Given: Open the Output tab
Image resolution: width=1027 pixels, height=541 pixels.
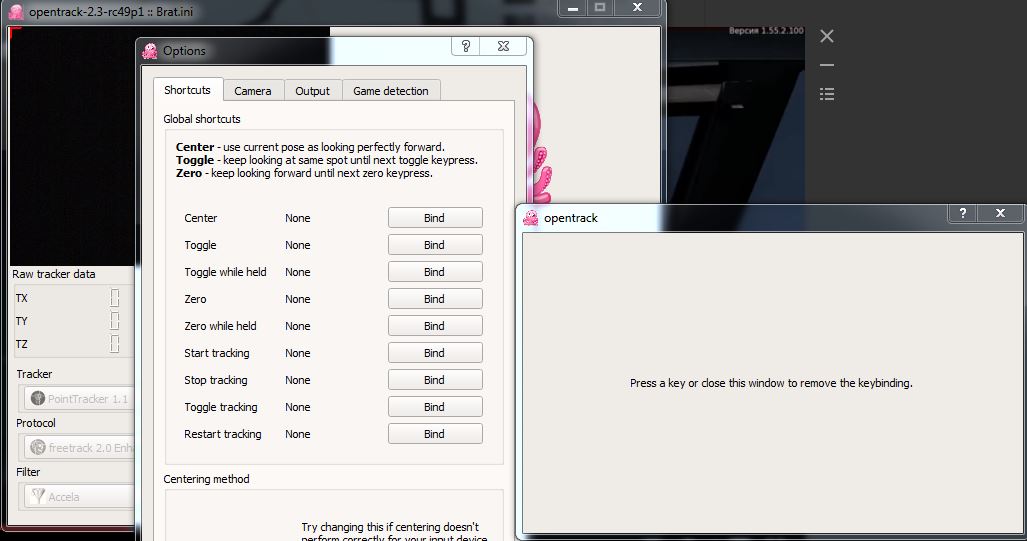Looking at the screenshot, I should 312,91.
